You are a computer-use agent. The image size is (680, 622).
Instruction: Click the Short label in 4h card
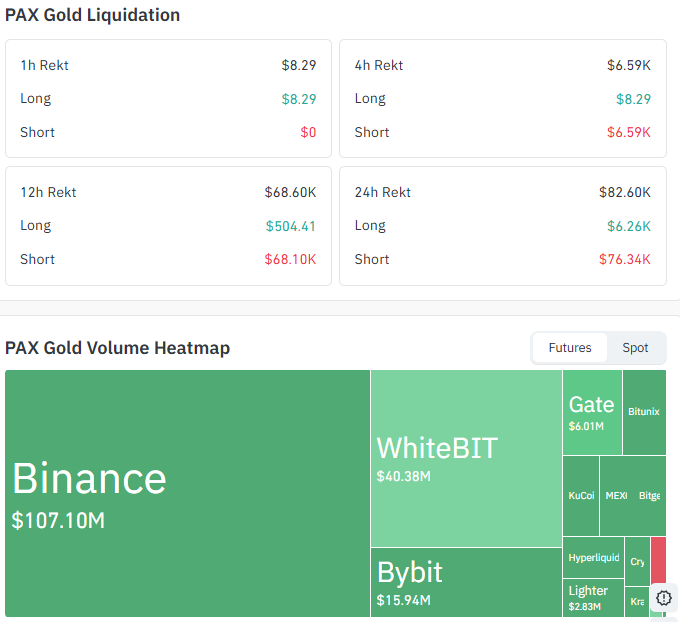click(372, 132)
